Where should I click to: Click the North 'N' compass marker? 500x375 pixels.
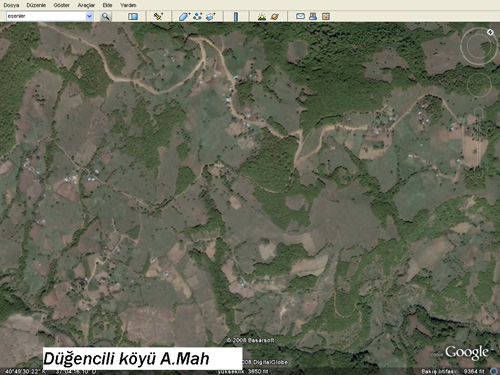coord(490,32)
